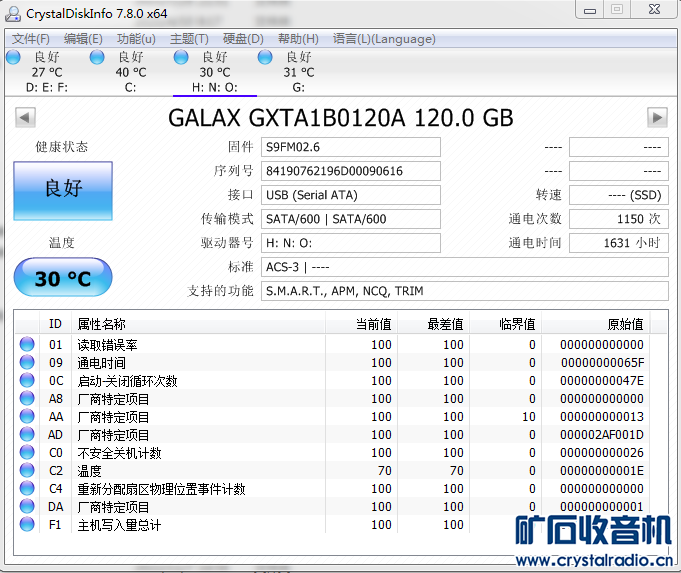Image resolution: width=681 pixels, height=573 pixels.
Task: Open the 语言(L)(Language) menu
Action: (x=384, y=39)
